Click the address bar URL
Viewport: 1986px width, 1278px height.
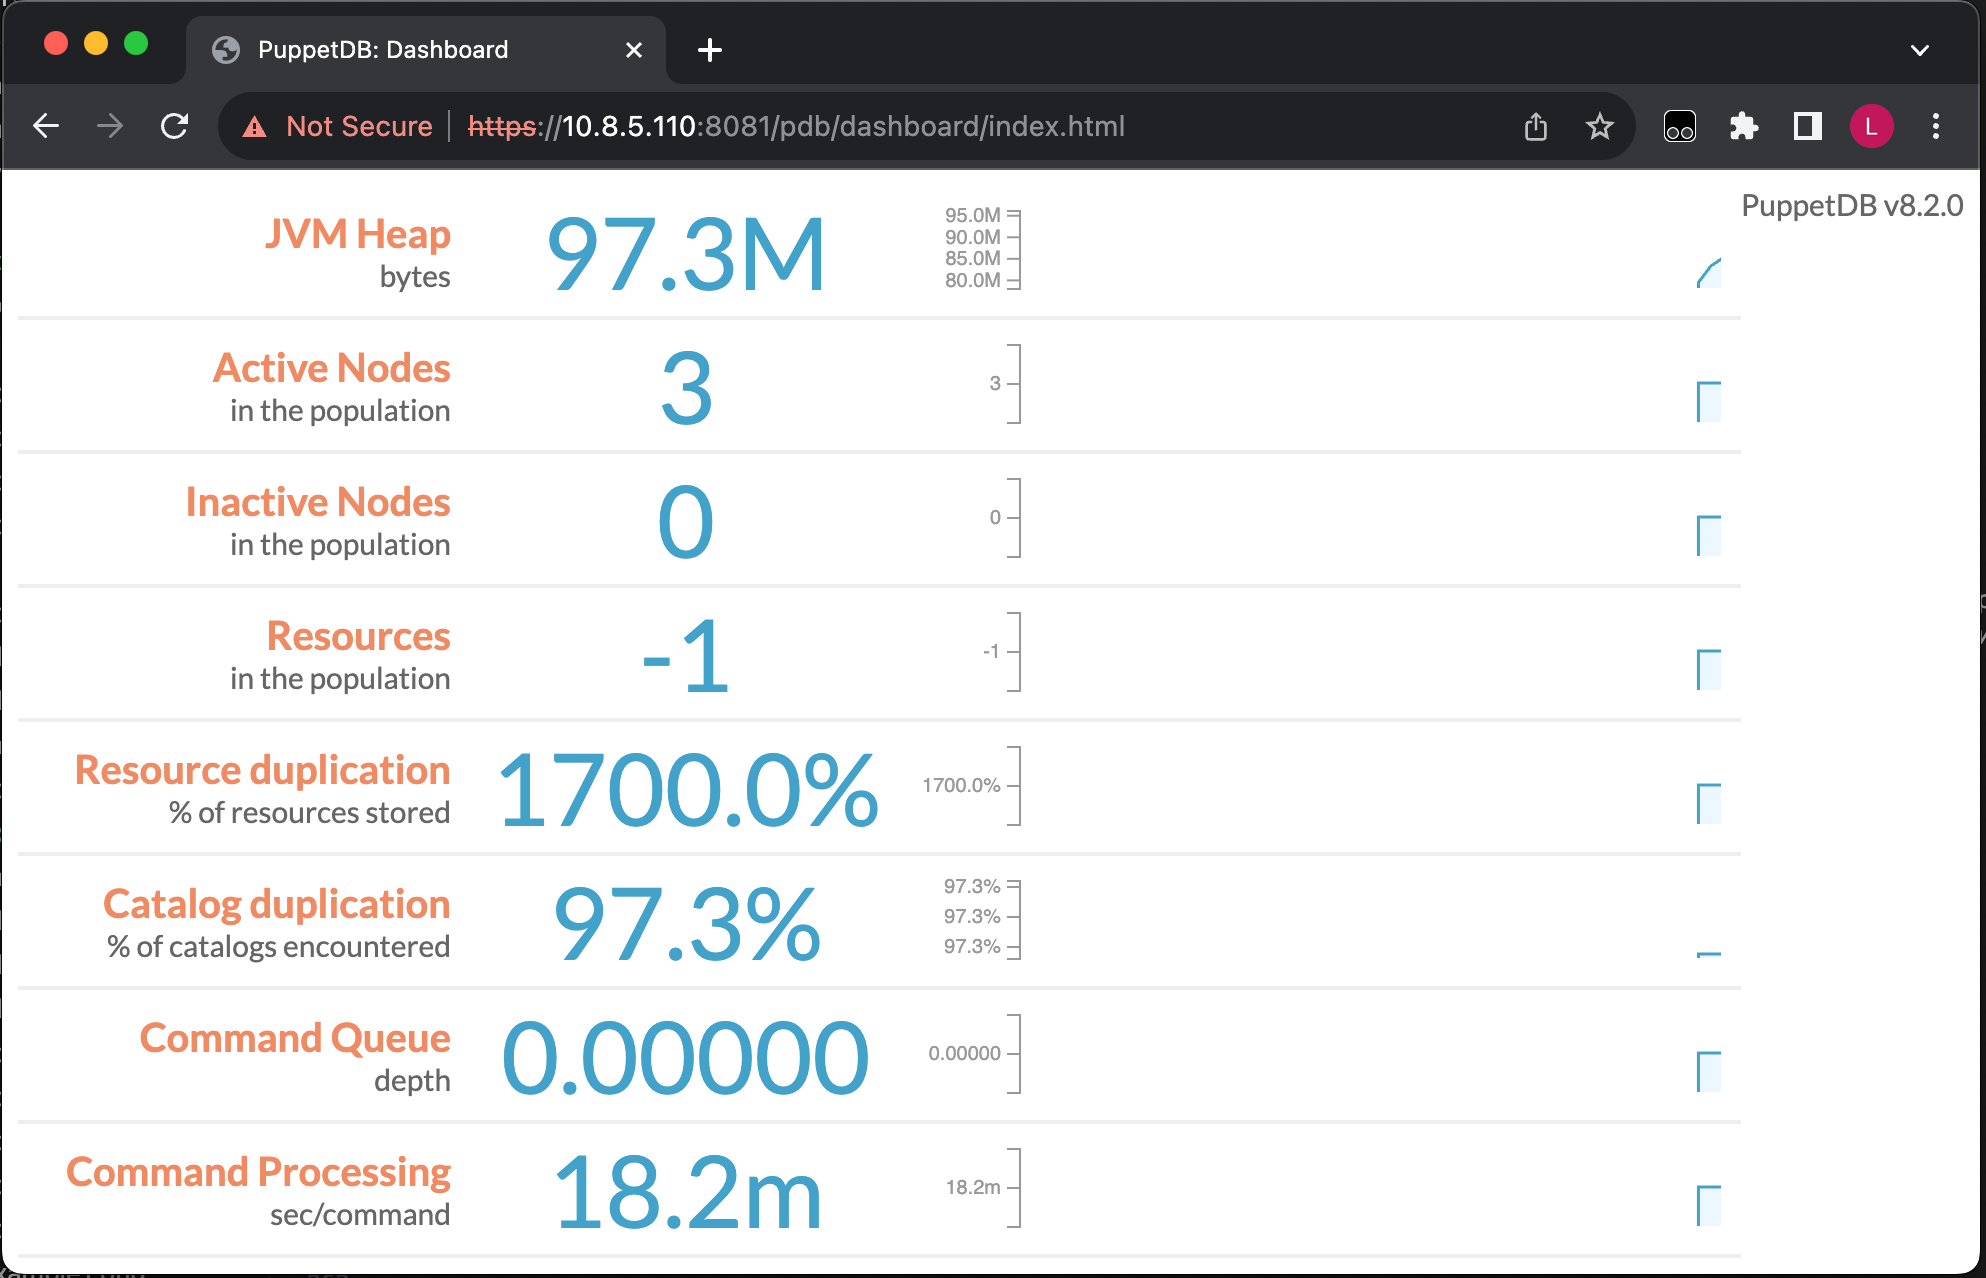coord(796,127)
